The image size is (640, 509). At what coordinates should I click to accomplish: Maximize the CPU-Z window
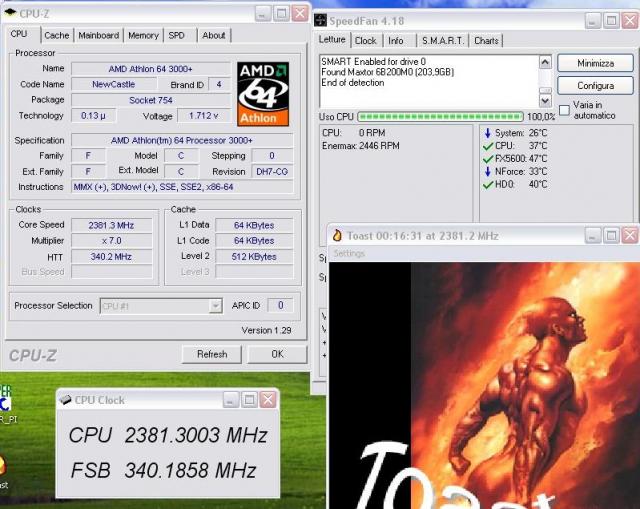tap(281, 13)
